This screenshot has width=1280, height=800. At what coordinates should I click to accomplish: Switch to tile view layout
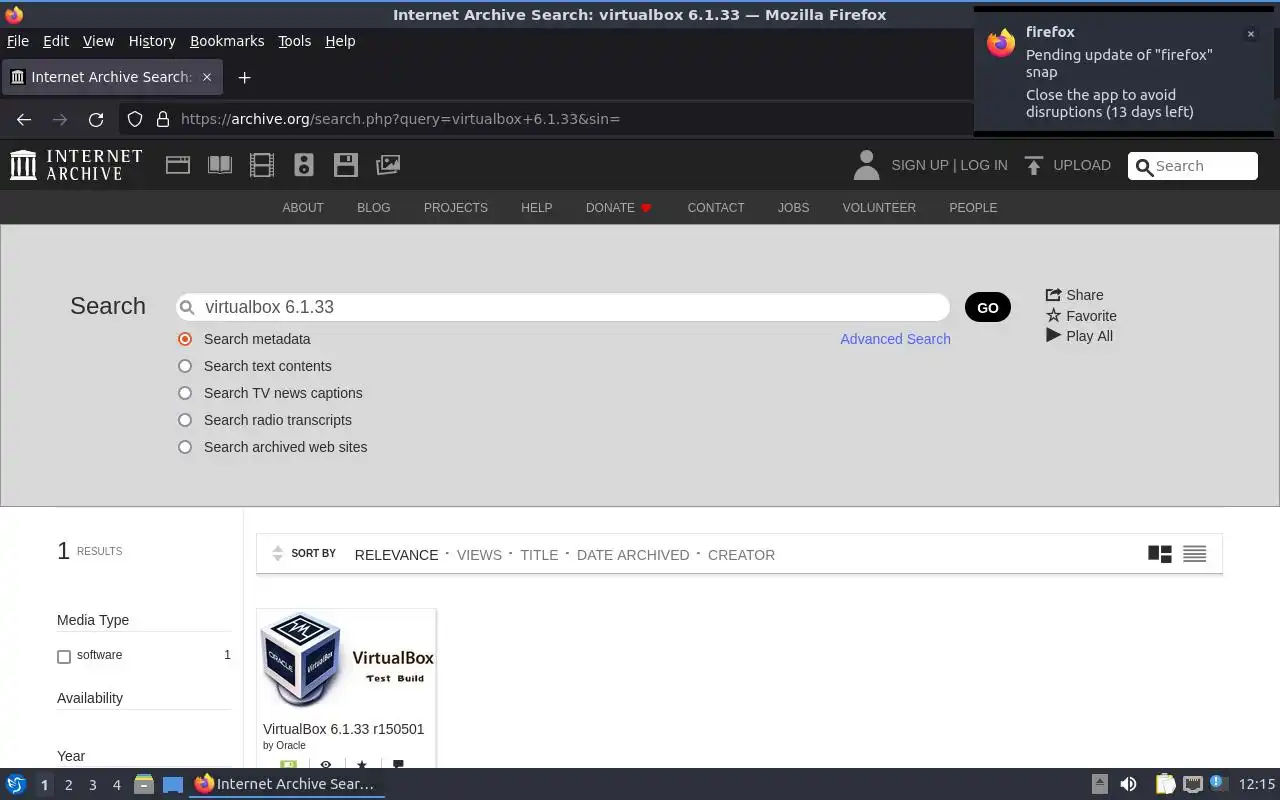[x=1160, y=554]
